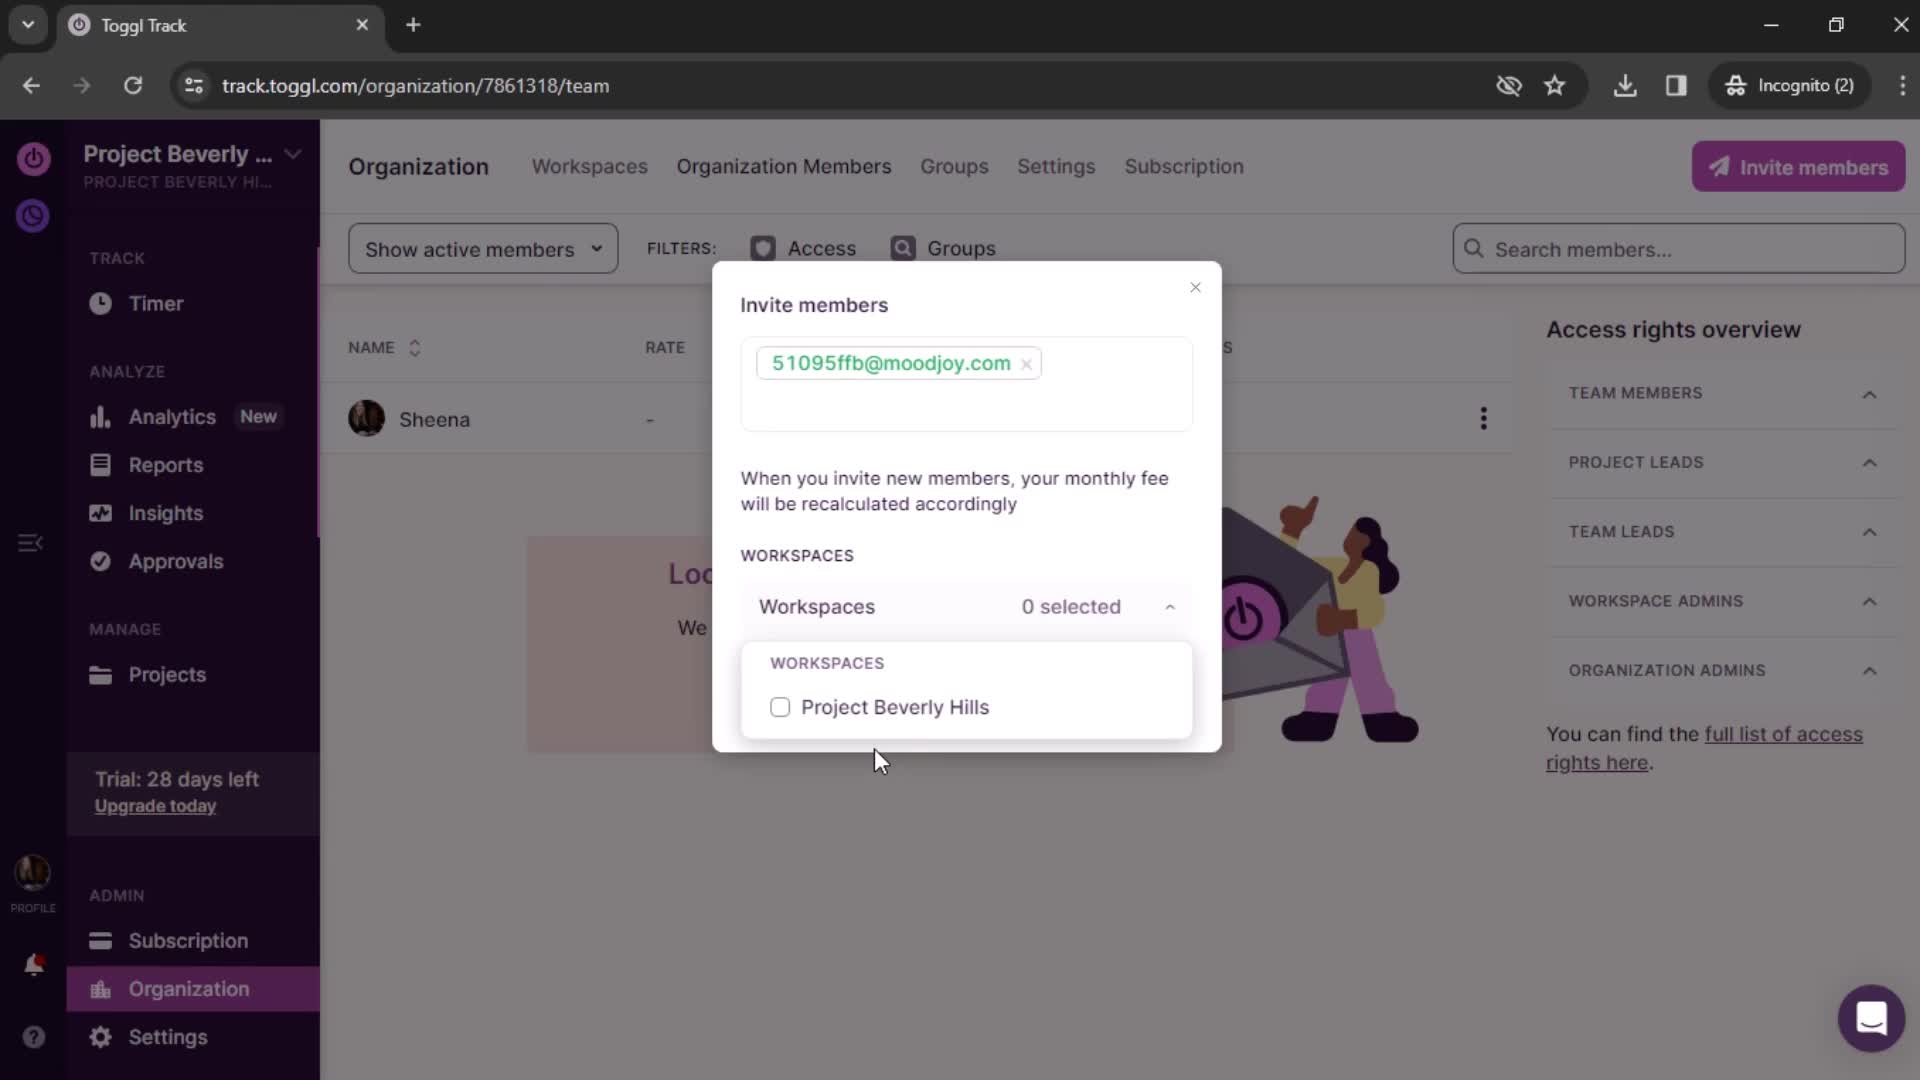Open the Analytics panel
Image resolution: width=1920 pixels, height=1080 pixels.
click(x=173, y=415)
